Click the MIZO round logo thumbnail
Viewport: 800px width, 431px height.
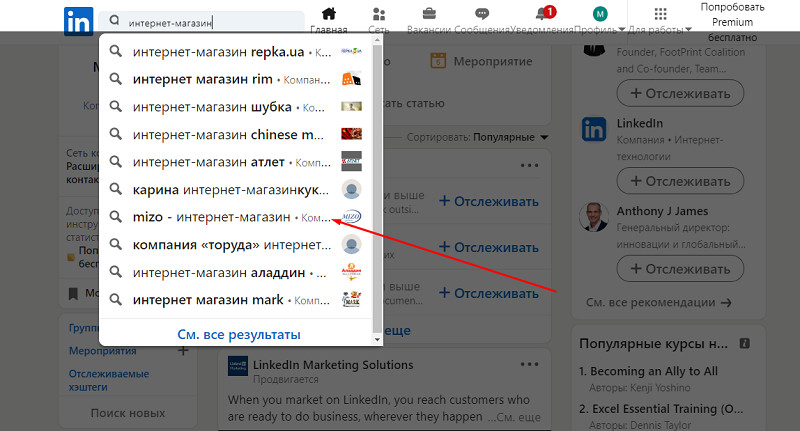351,217
